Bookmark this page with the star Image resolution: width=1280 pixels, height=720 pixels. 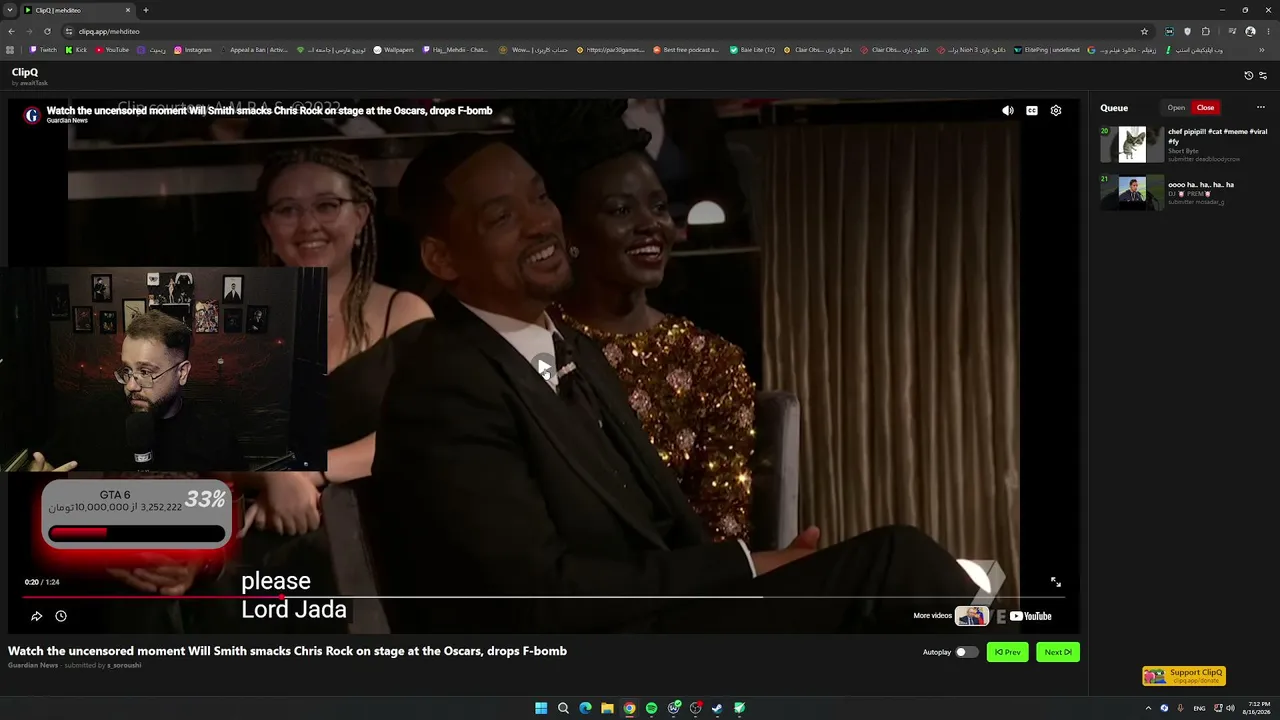1144,31
